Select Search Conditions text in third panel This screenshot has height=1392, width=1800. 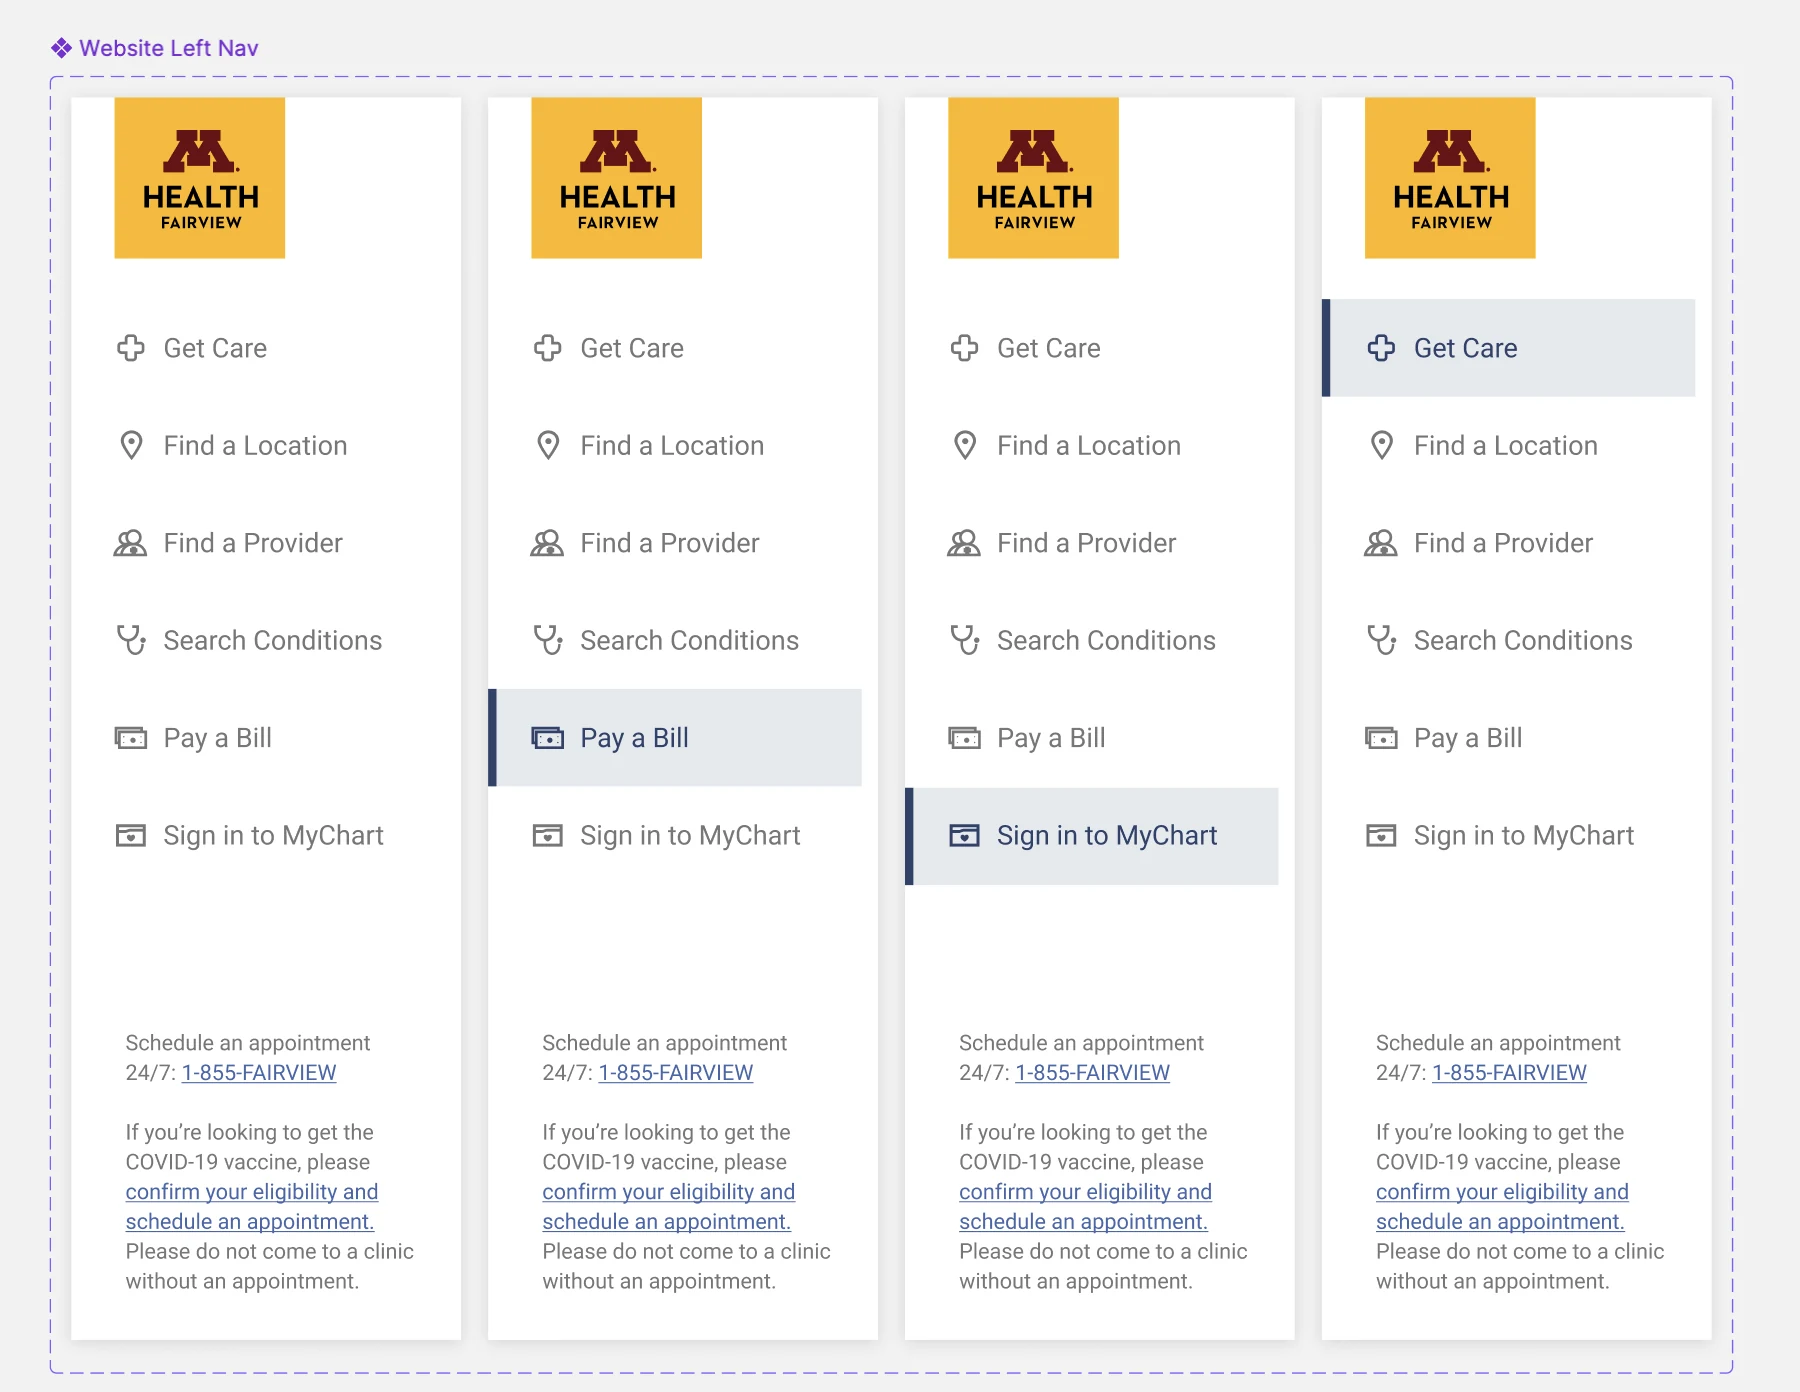tap(1106, 640)
